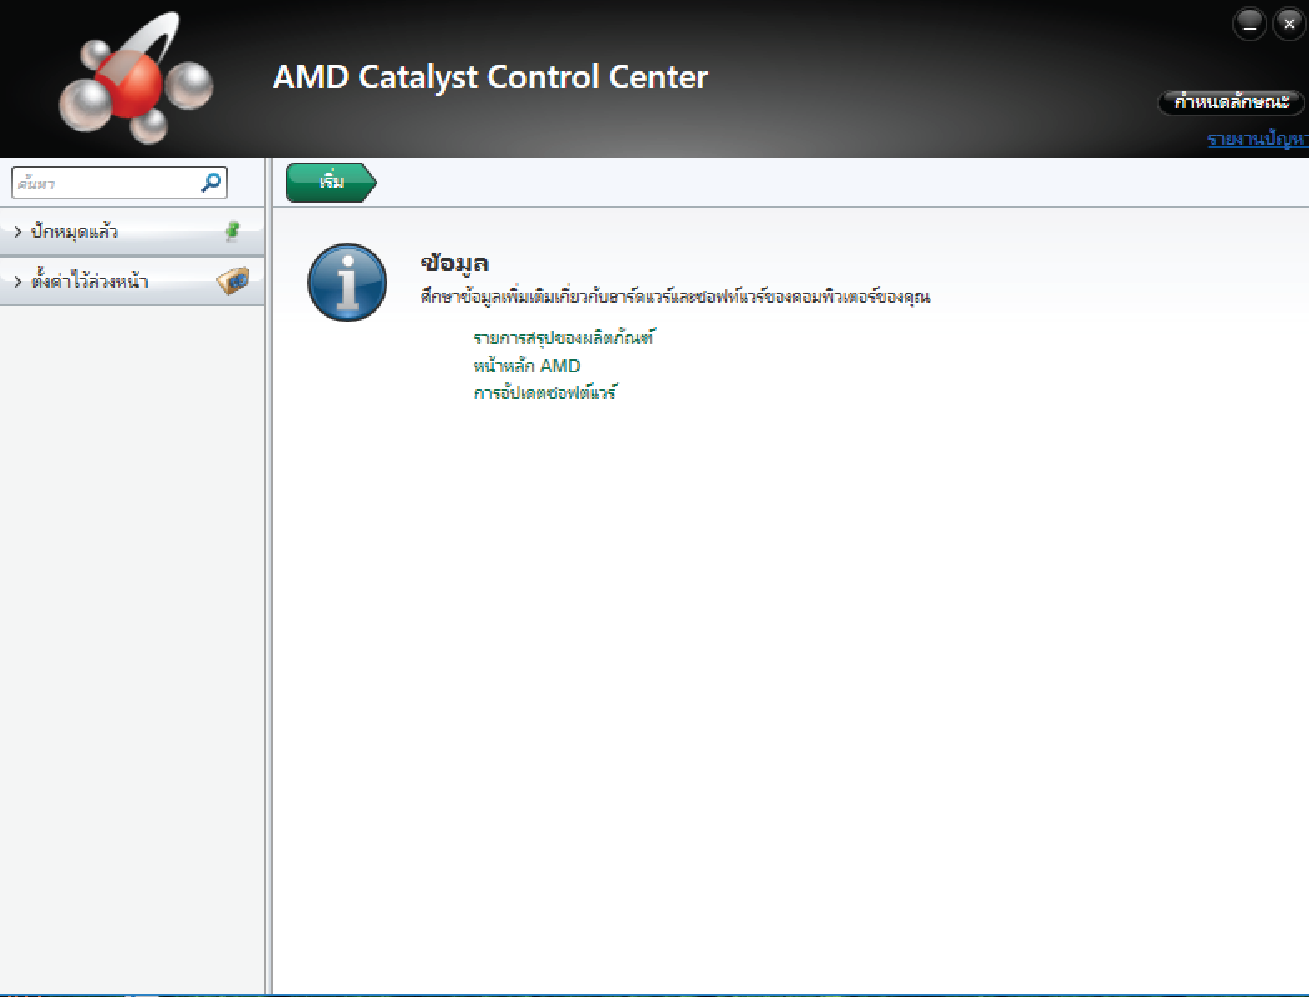This screenshot has width=1309, height=997.
Task: Expand the ตั้งค่าไว้ล่วงหน้า section chevron
Action: pyautogui.click(x=18, y=282)
